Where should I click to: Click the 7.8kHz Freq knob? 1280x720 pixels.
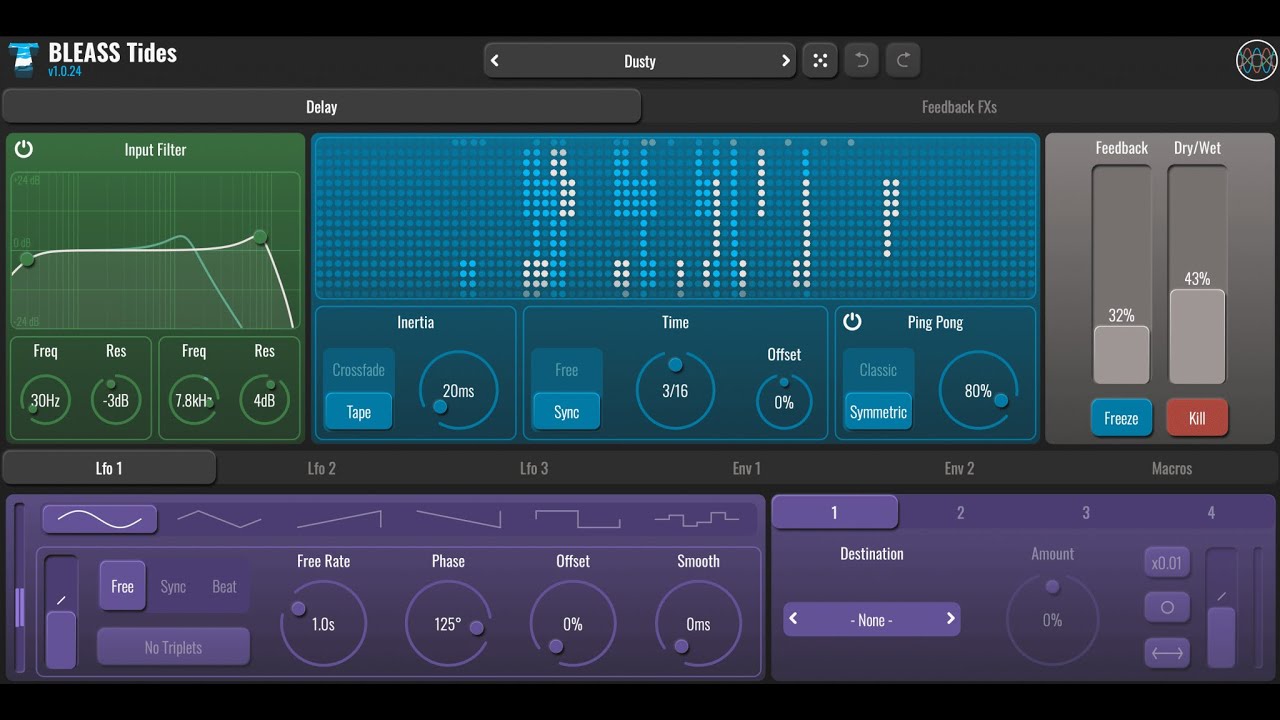194,401
